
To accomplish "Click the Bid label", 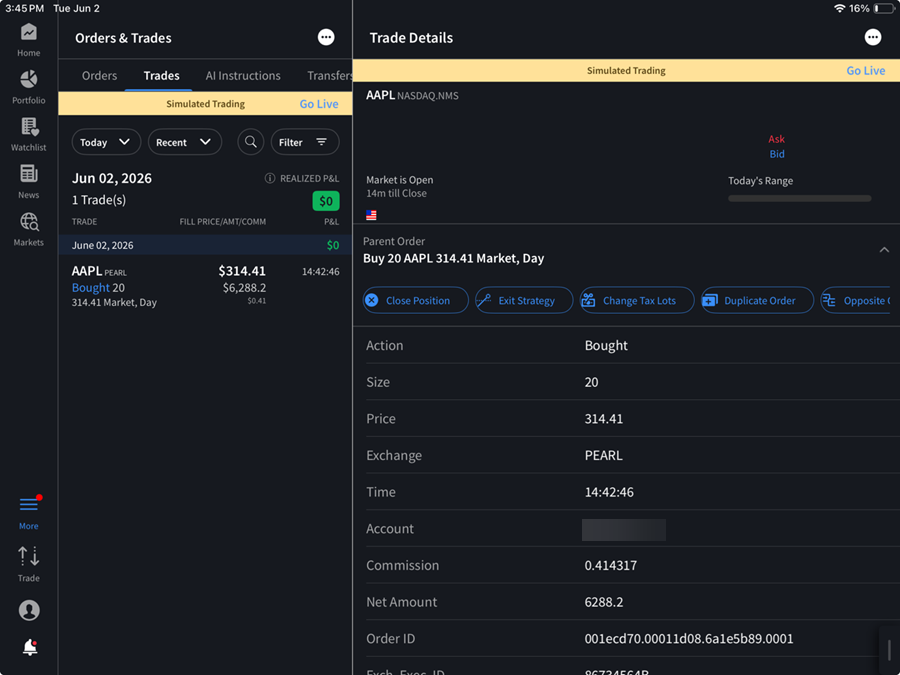I will point(777,154).
